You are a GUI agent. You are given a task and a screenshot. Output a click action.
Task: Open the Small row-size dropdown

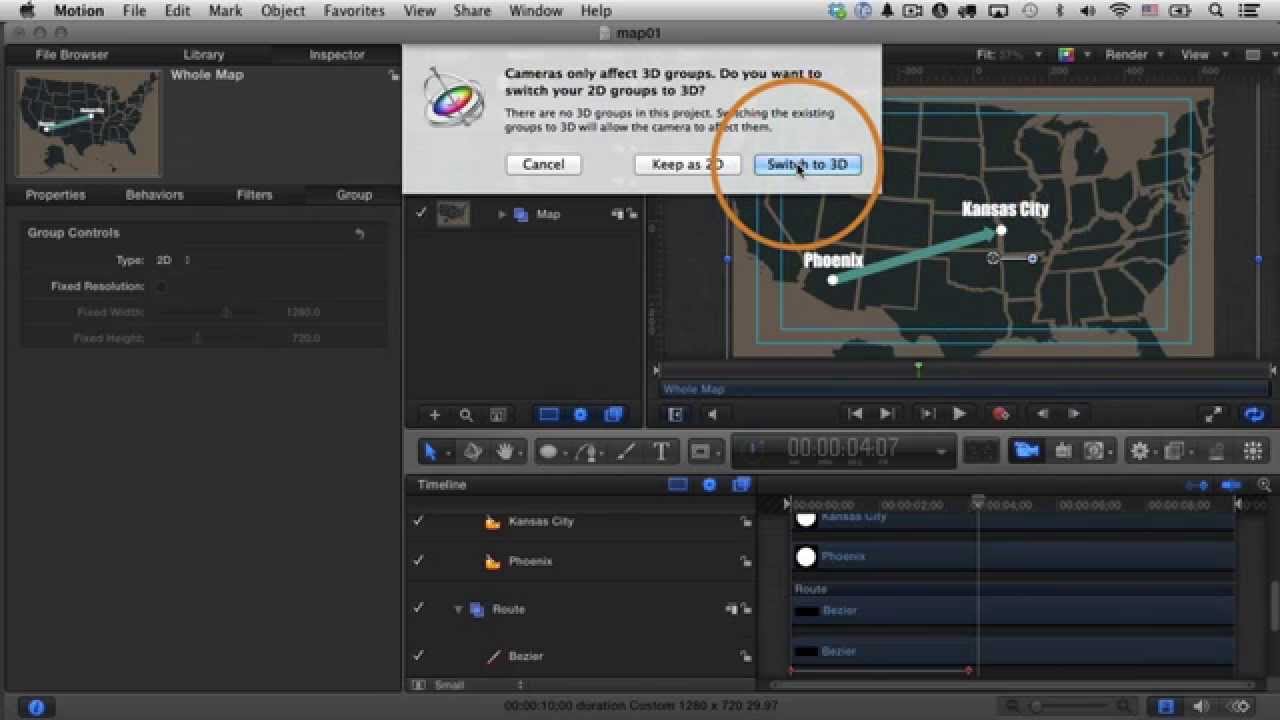(x=478, y=685)
